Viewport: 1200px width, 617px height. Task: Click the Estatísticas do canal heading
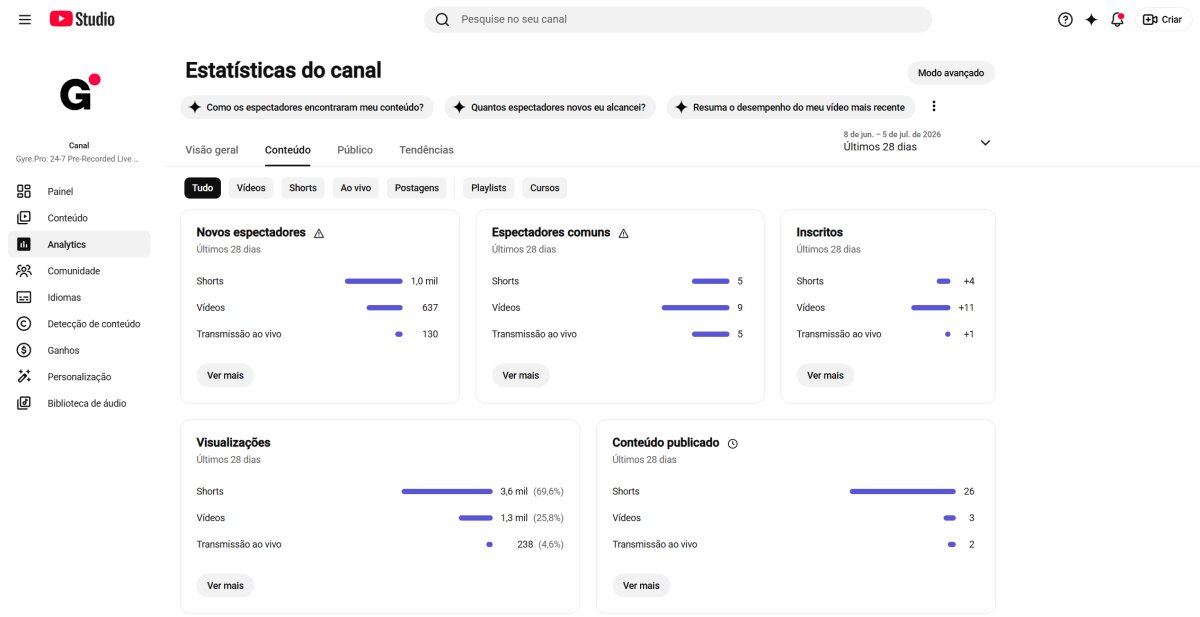tap(284, 70)
